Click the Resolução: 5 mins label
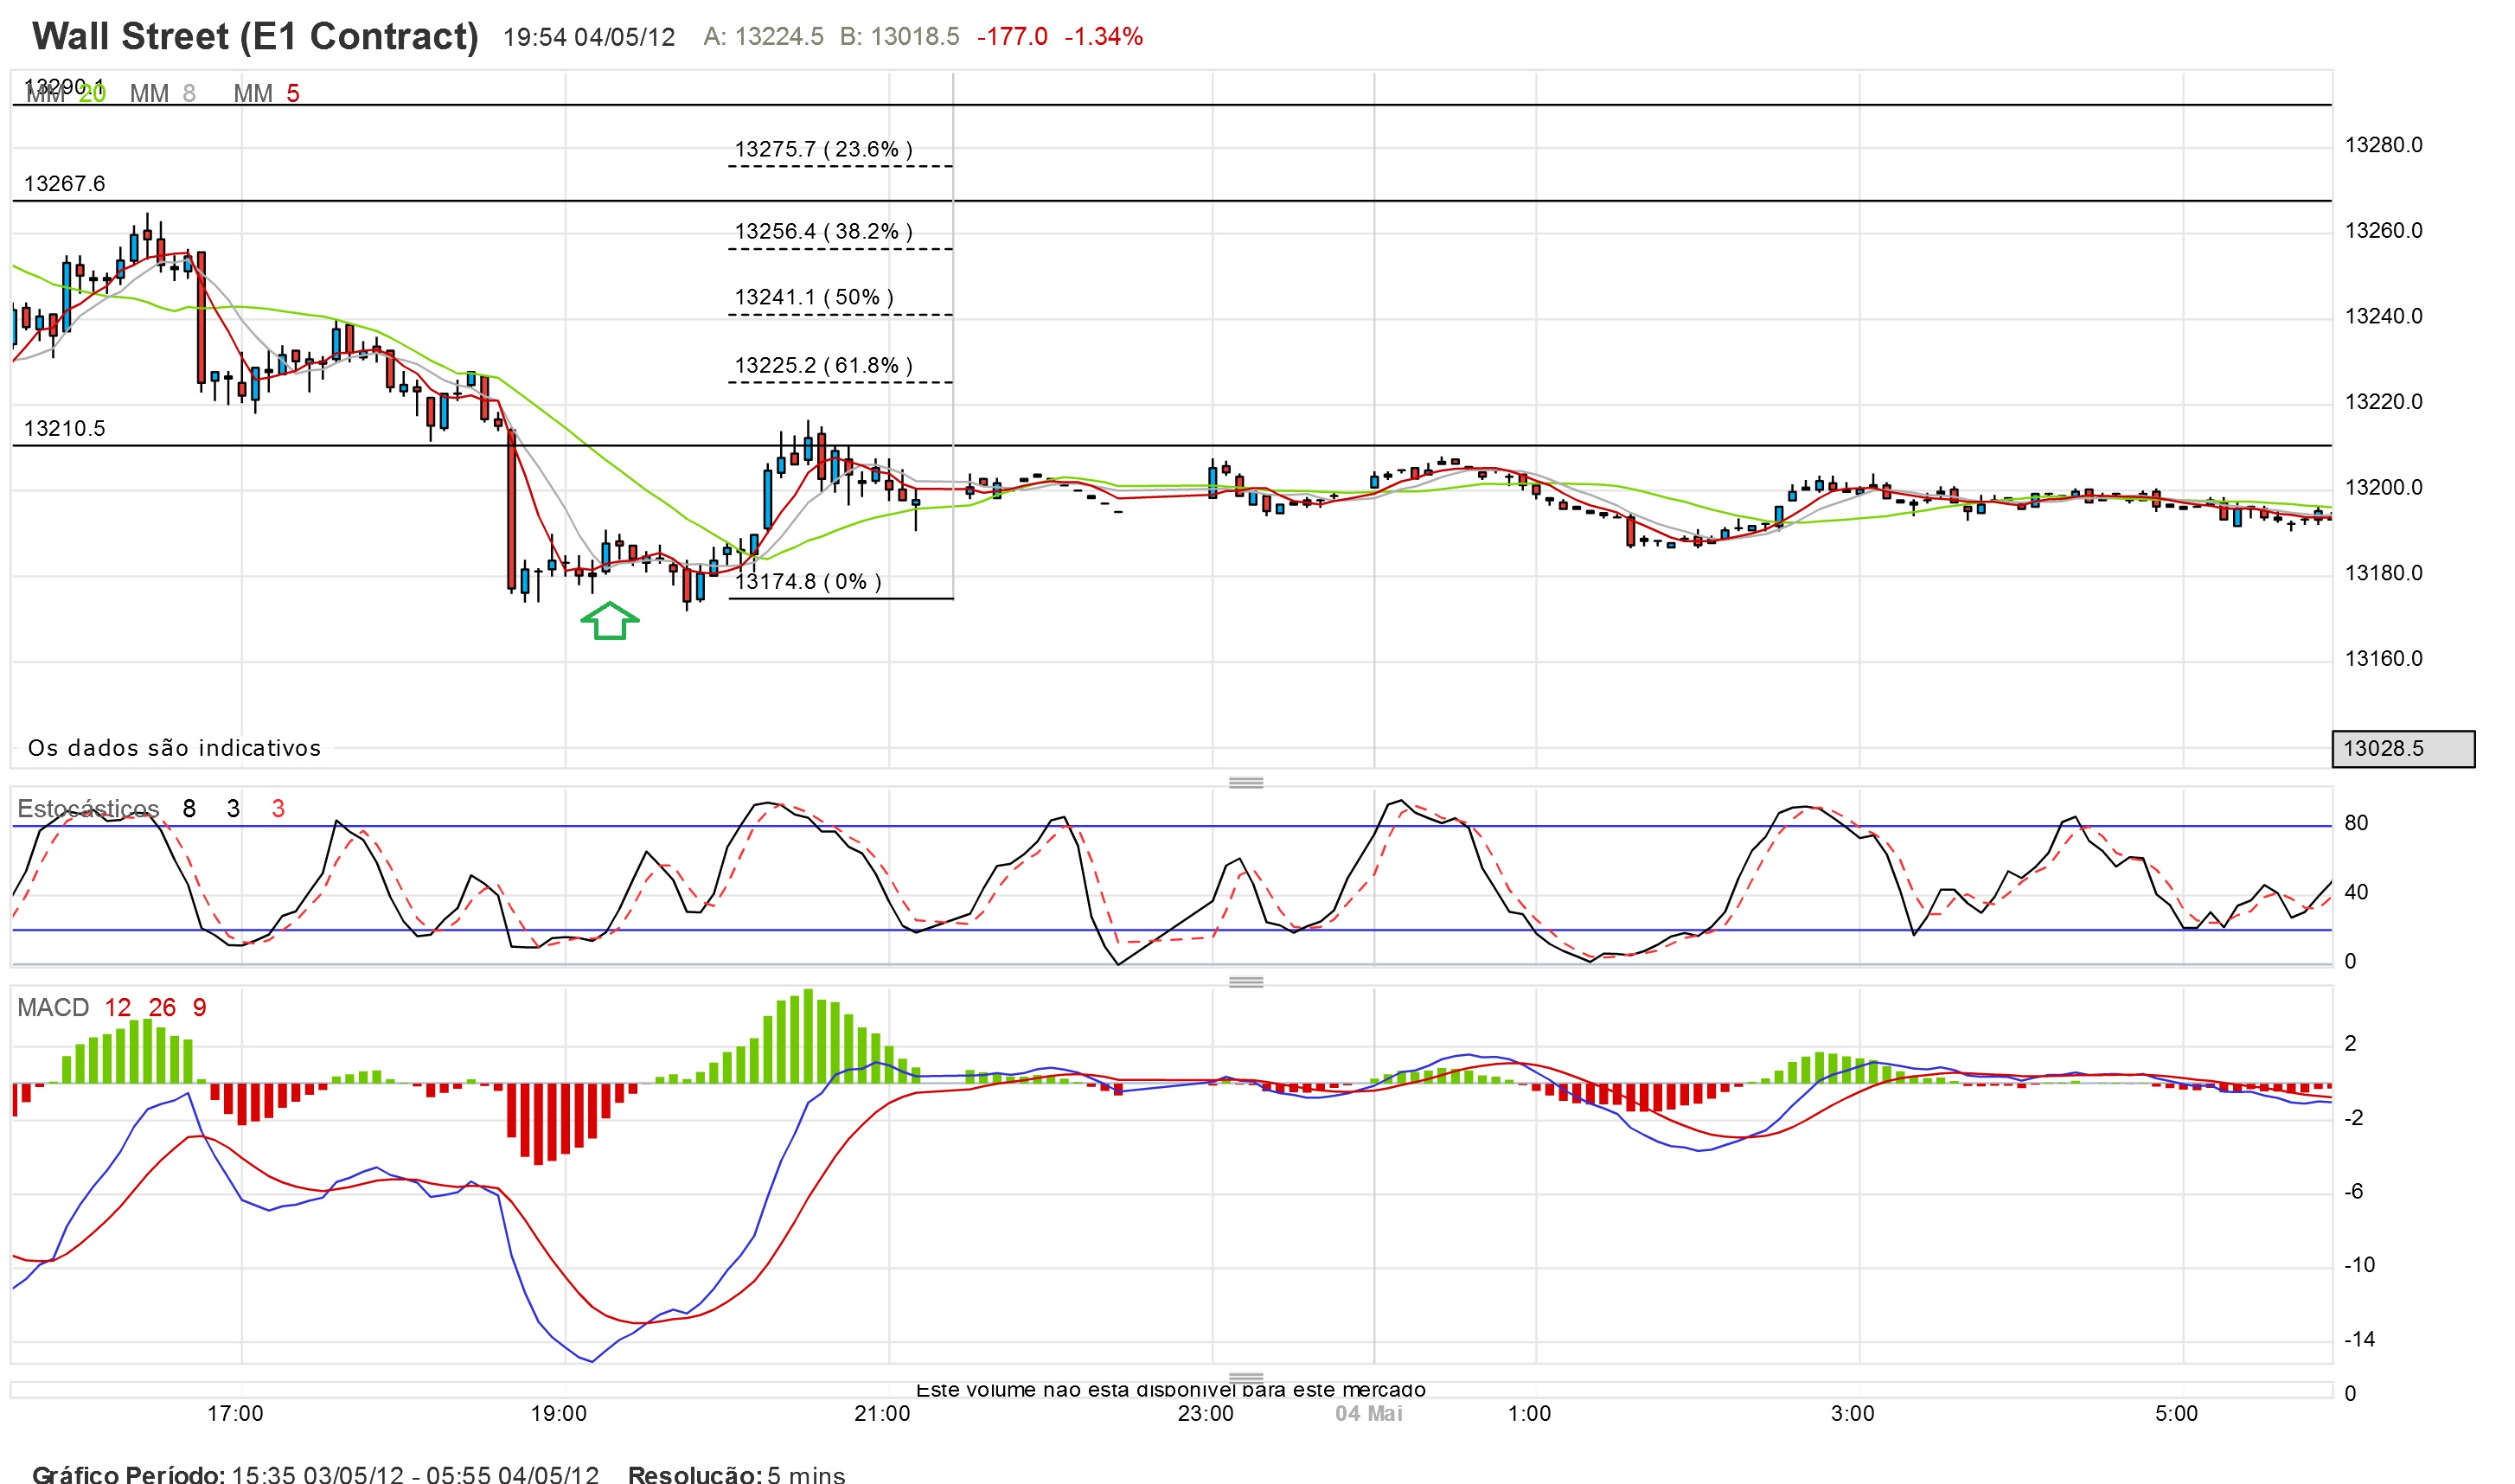The height and width of the screenshot is (1484, 2515). click(x=737, y=1474)
